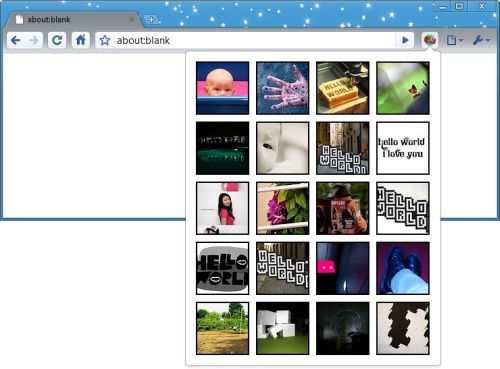
Task: Open the green garden field thumbnail
Action: pos(223,328)
